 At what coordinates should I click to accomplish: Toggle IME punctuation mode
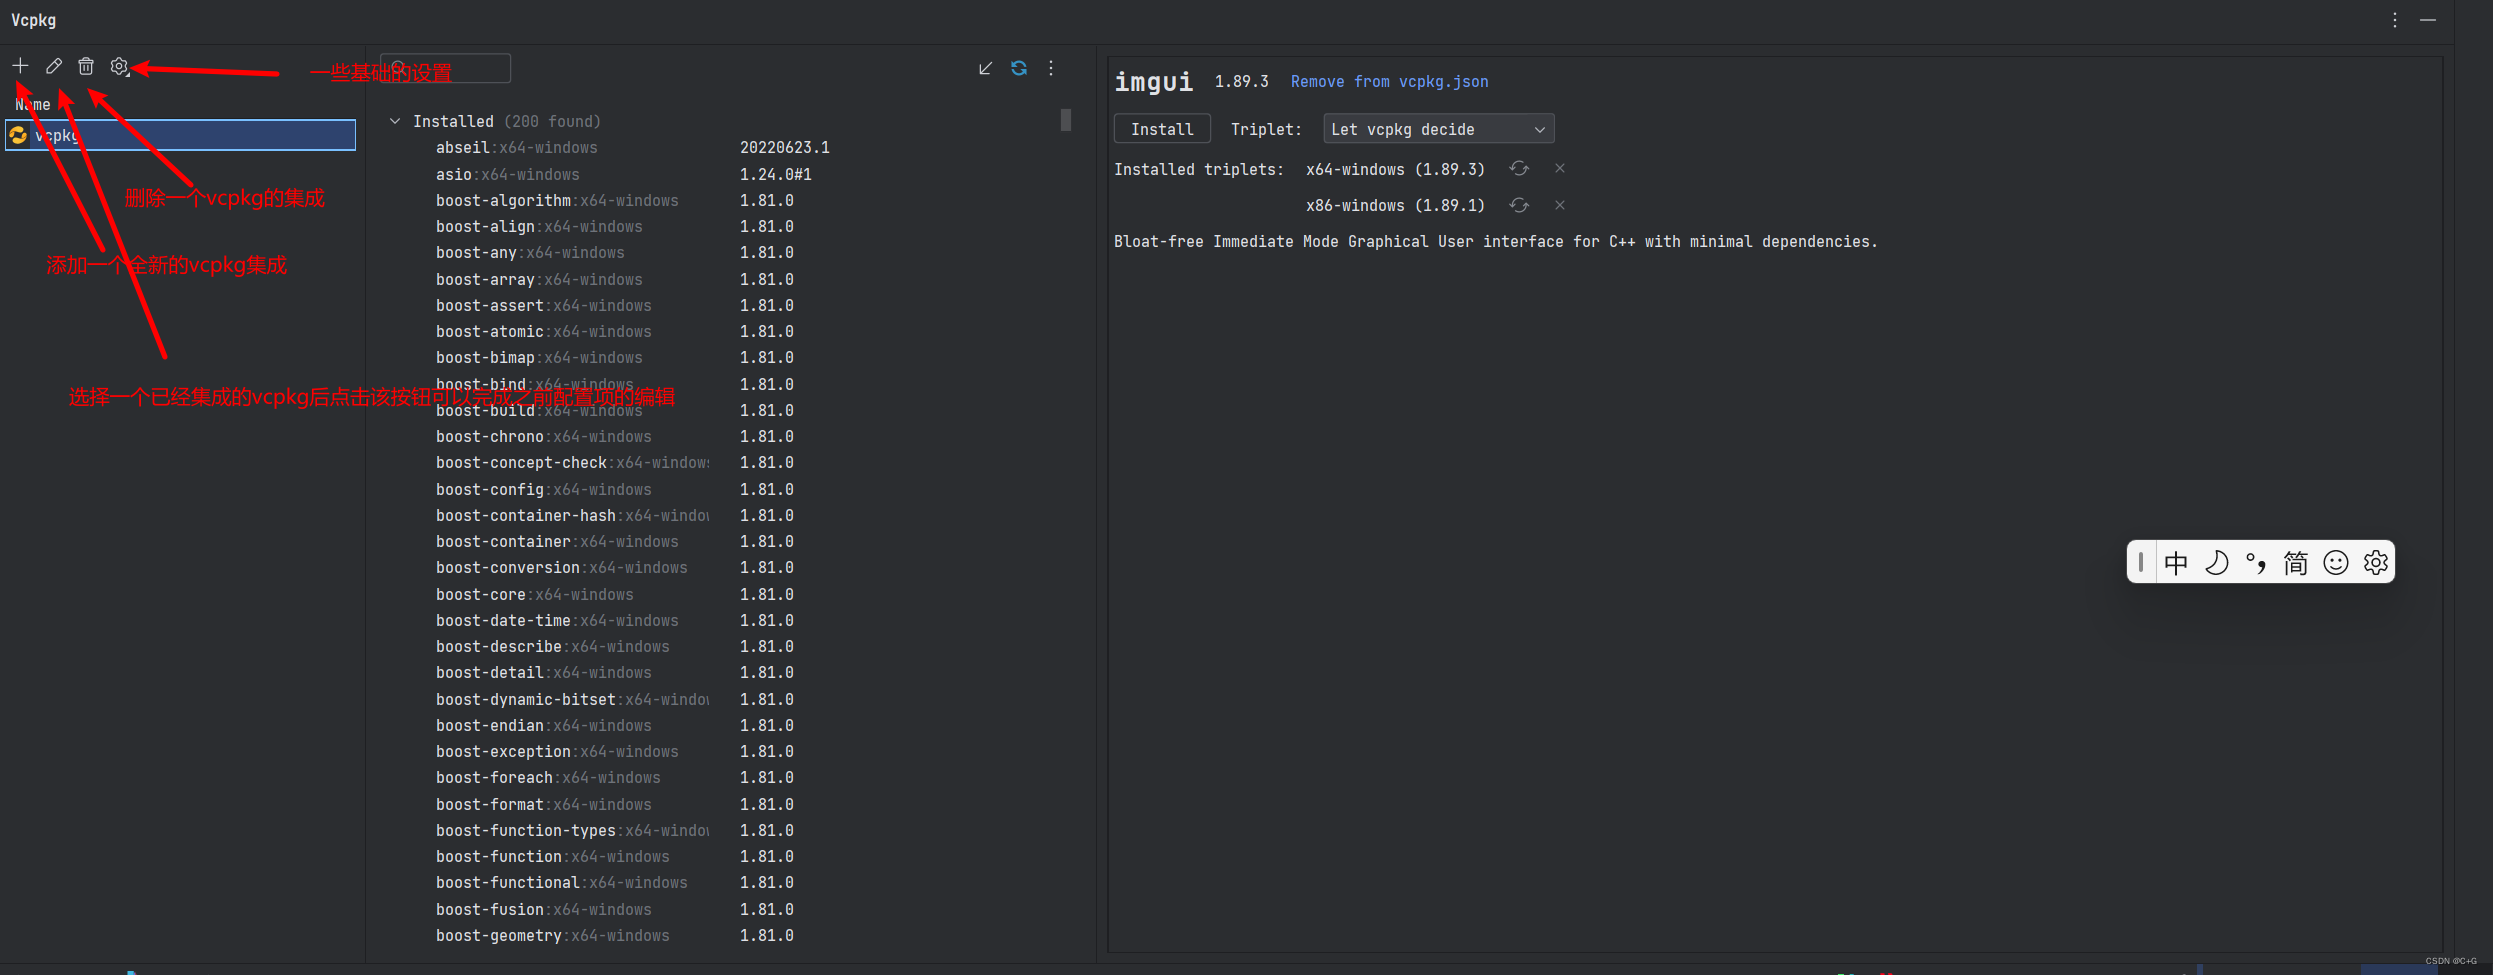[2256, 563]
